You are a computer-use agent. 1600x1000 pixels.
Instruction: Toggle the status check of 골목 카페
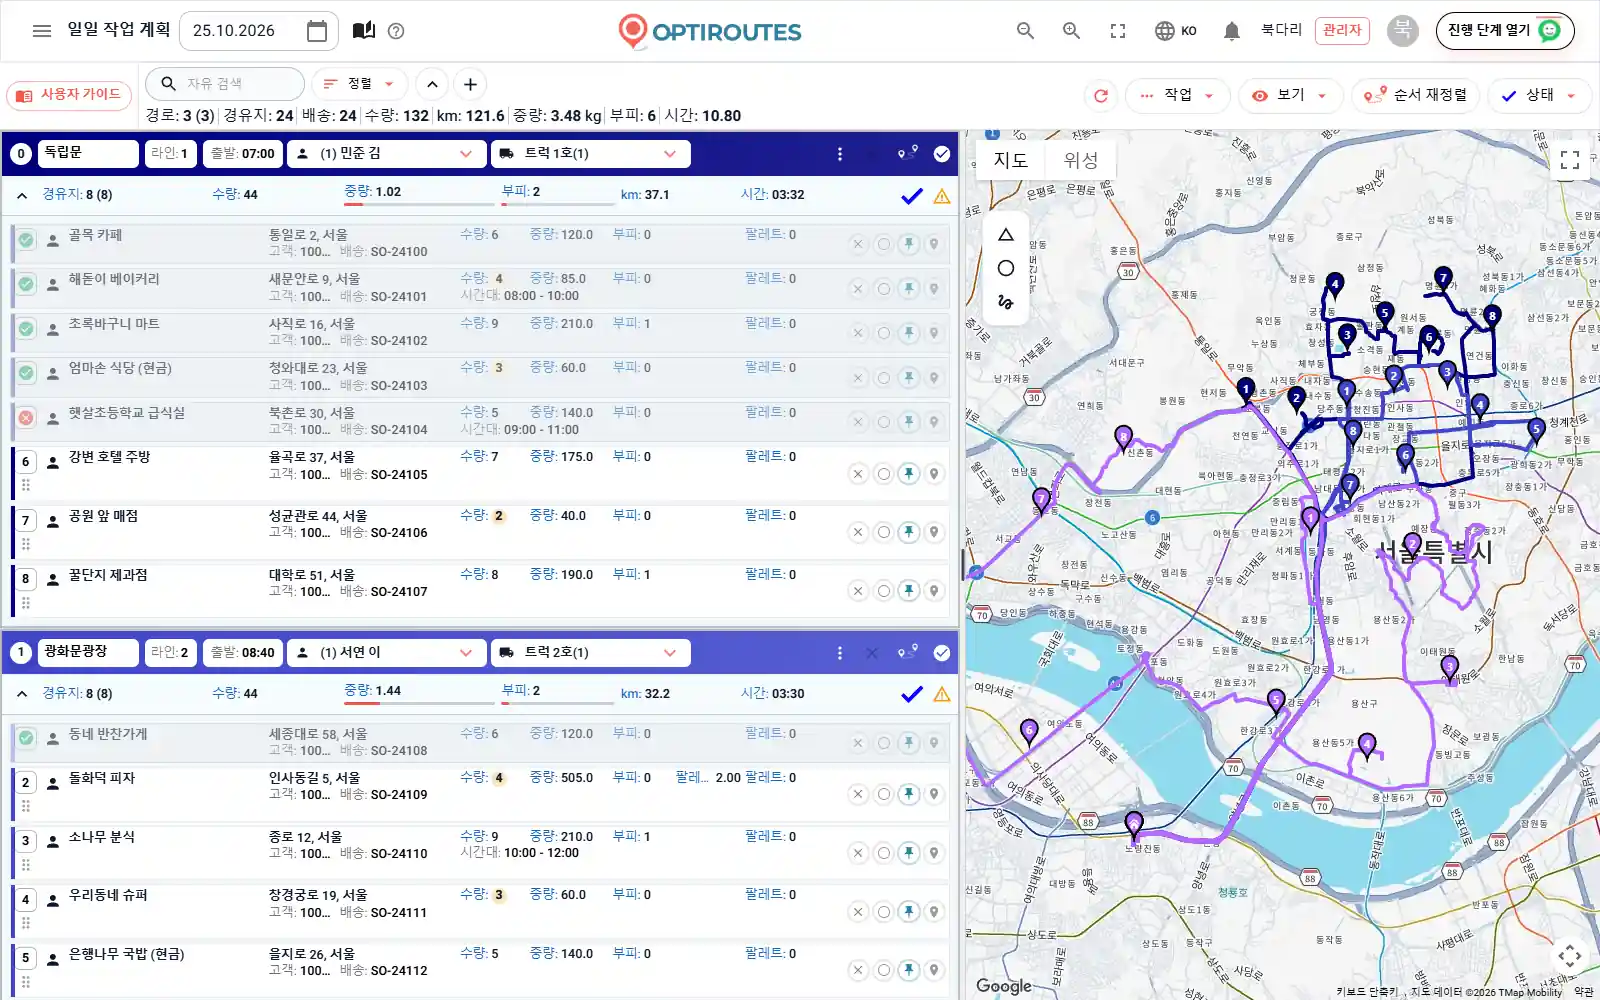[x=26, y=240]
